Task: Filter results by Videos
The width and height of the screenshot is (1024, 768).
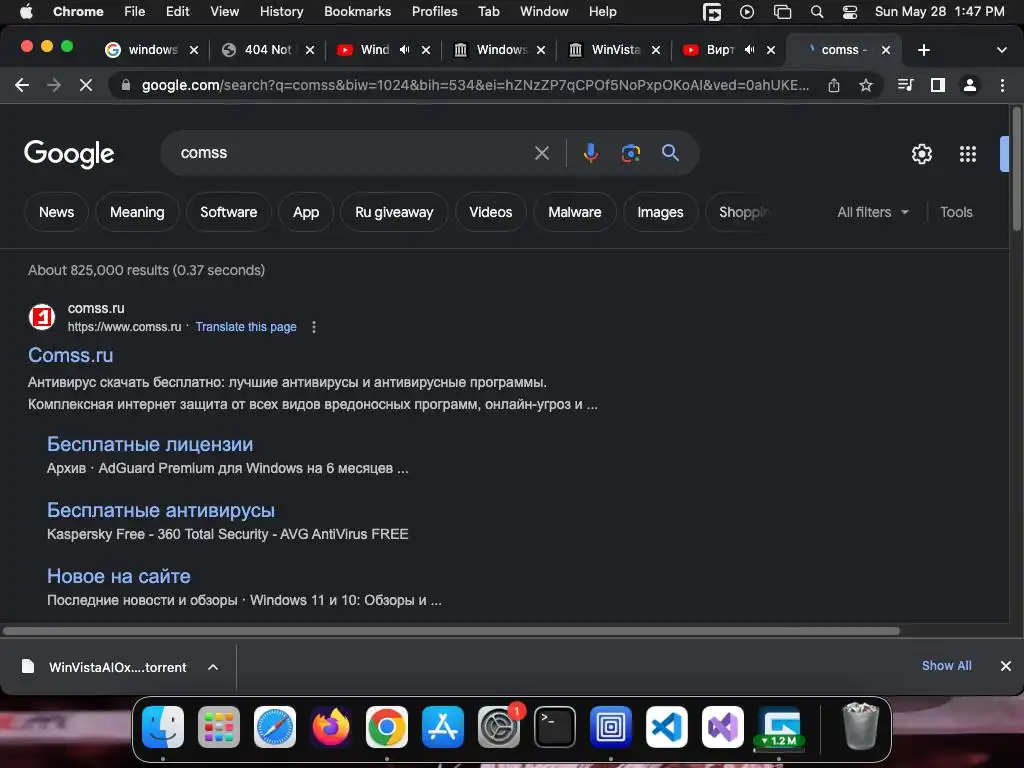Action: click(490, 212)
